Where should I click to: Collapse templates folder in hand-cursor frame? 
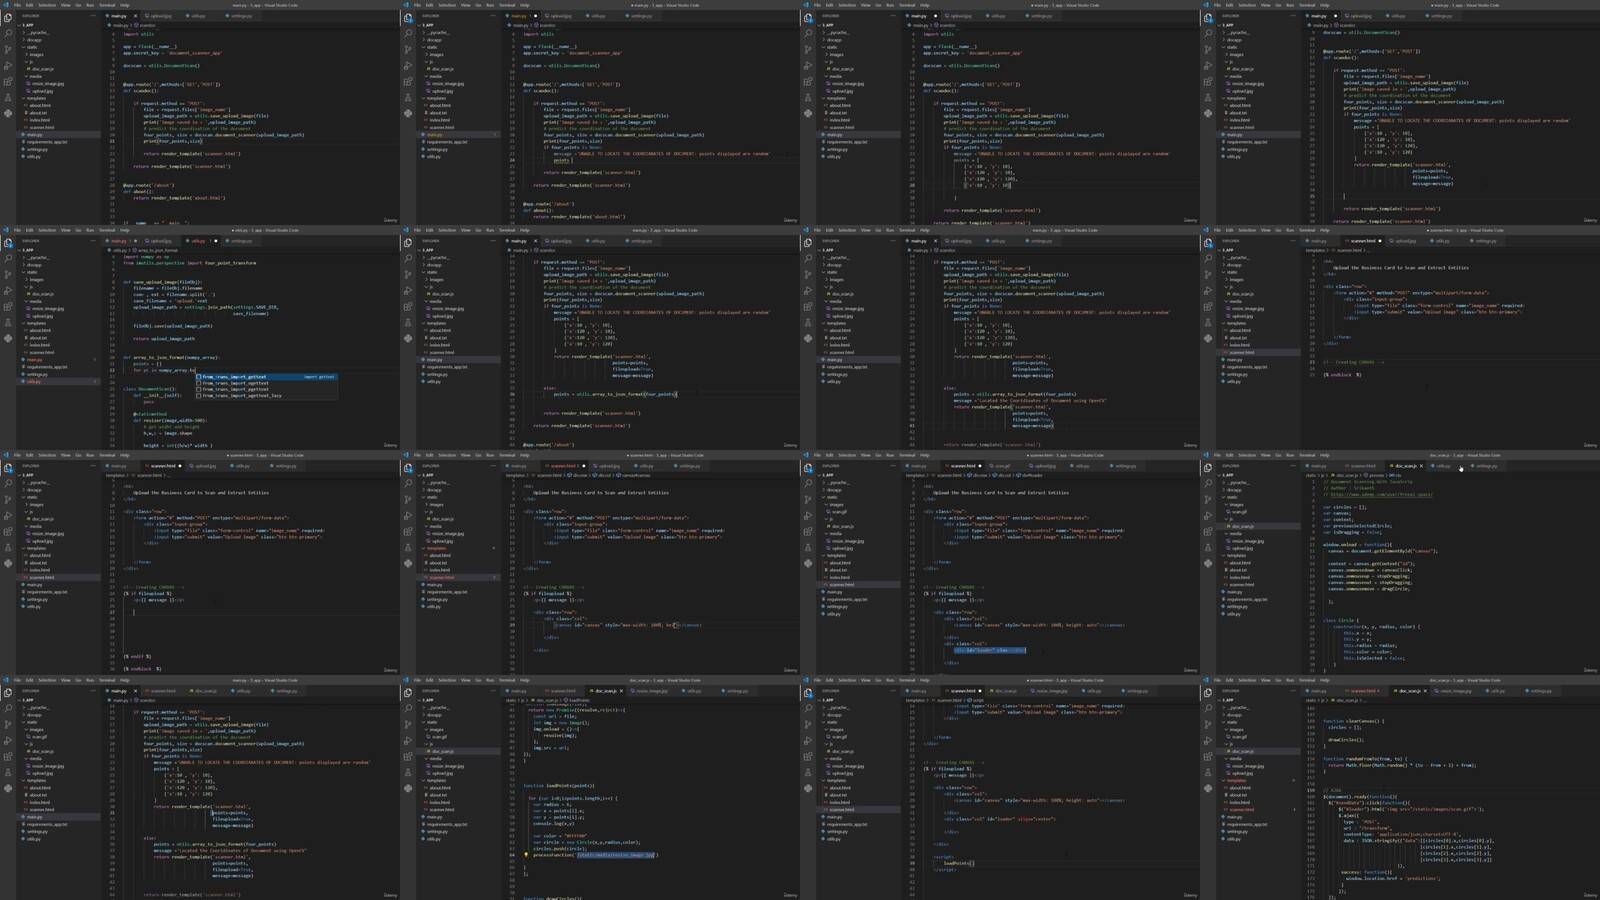click(1236, 556)
